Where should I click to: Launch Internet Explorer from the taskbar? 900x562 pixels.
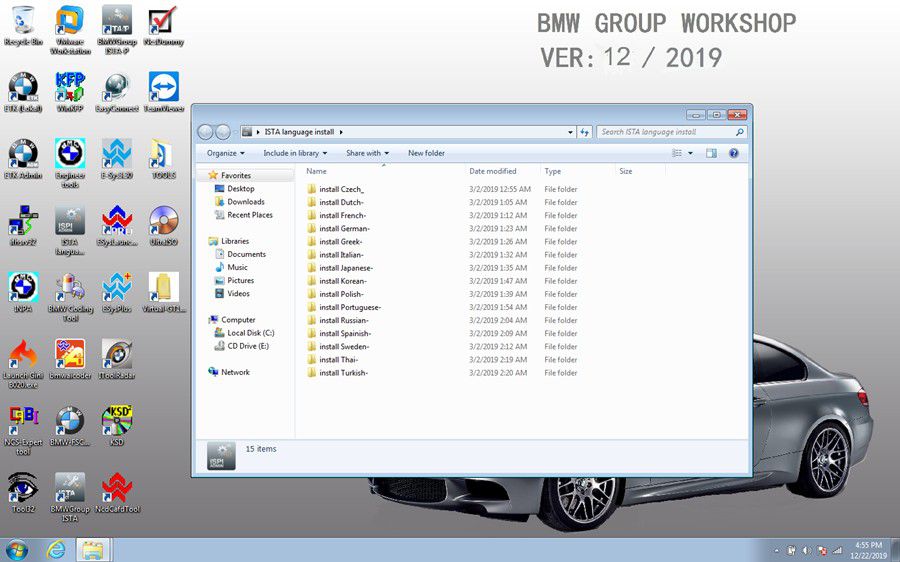click(x=56, y=550)
